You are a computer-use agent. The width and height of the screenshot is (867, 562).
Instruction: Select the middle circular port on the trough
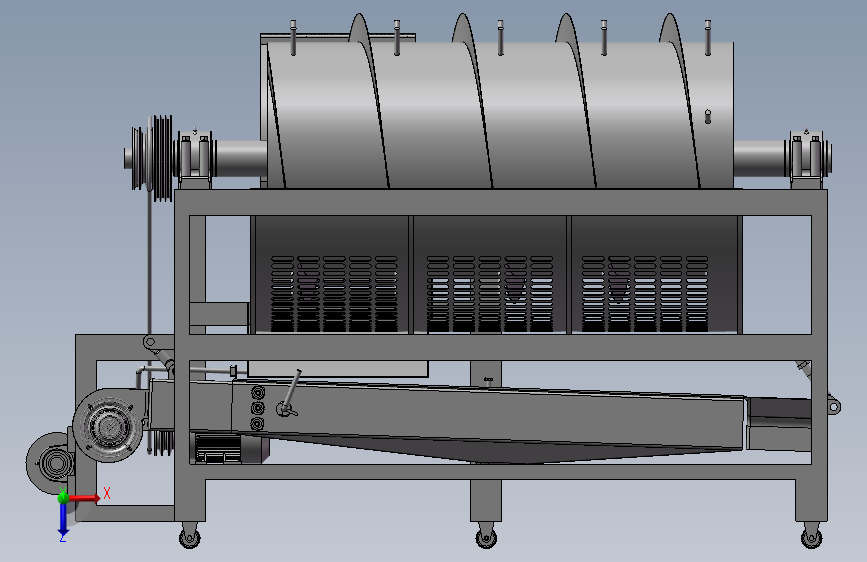(x=257, y=408)
